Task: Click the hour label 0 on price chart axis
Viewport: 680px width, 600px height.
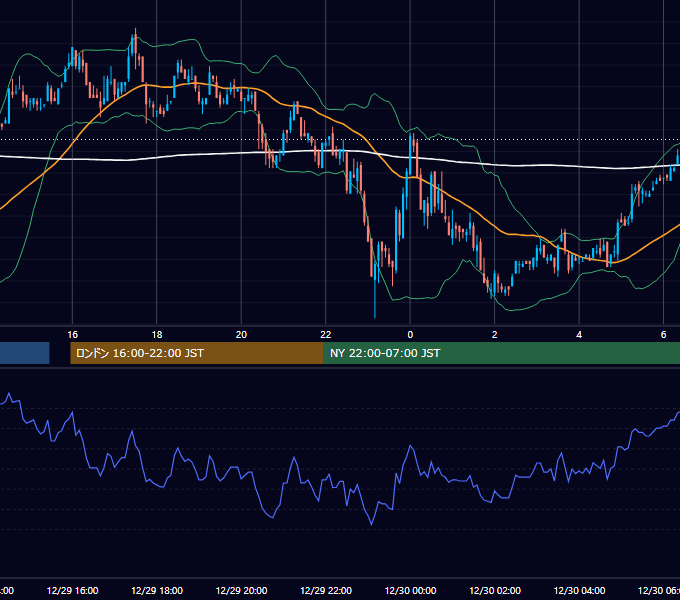Action: (x=410, y=335)
